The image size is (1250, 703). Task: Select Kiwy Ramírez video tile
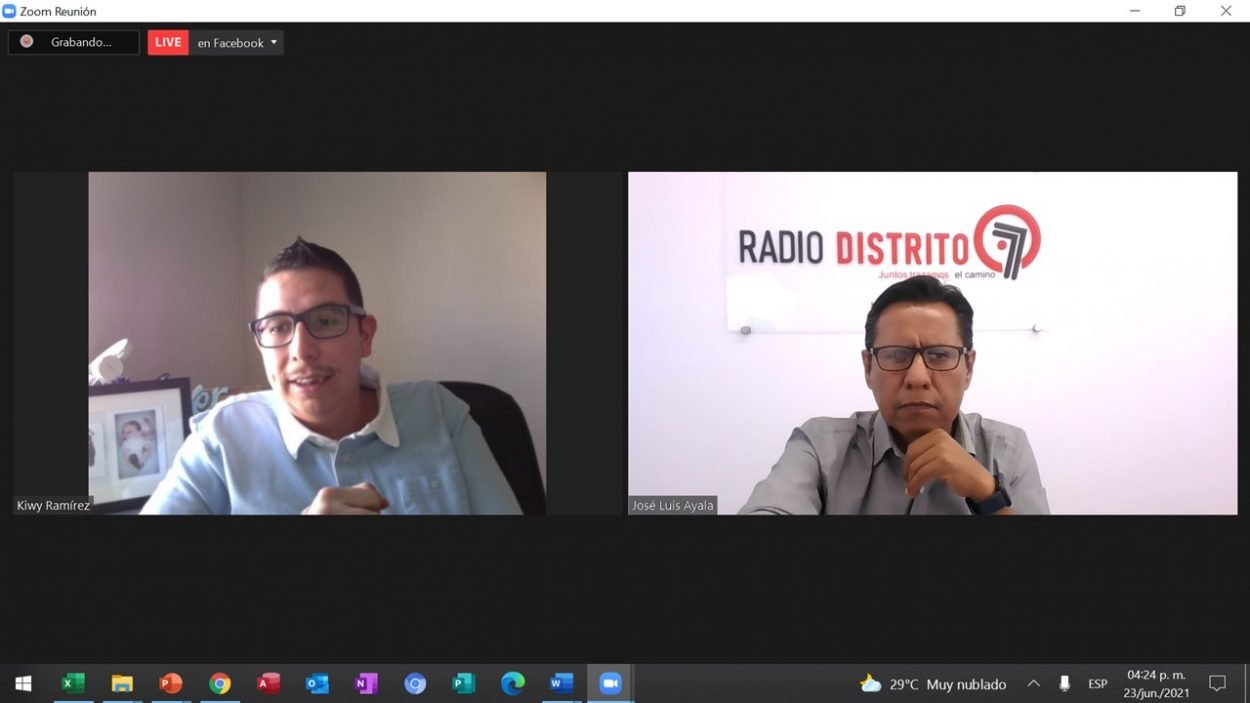[317, 343]
